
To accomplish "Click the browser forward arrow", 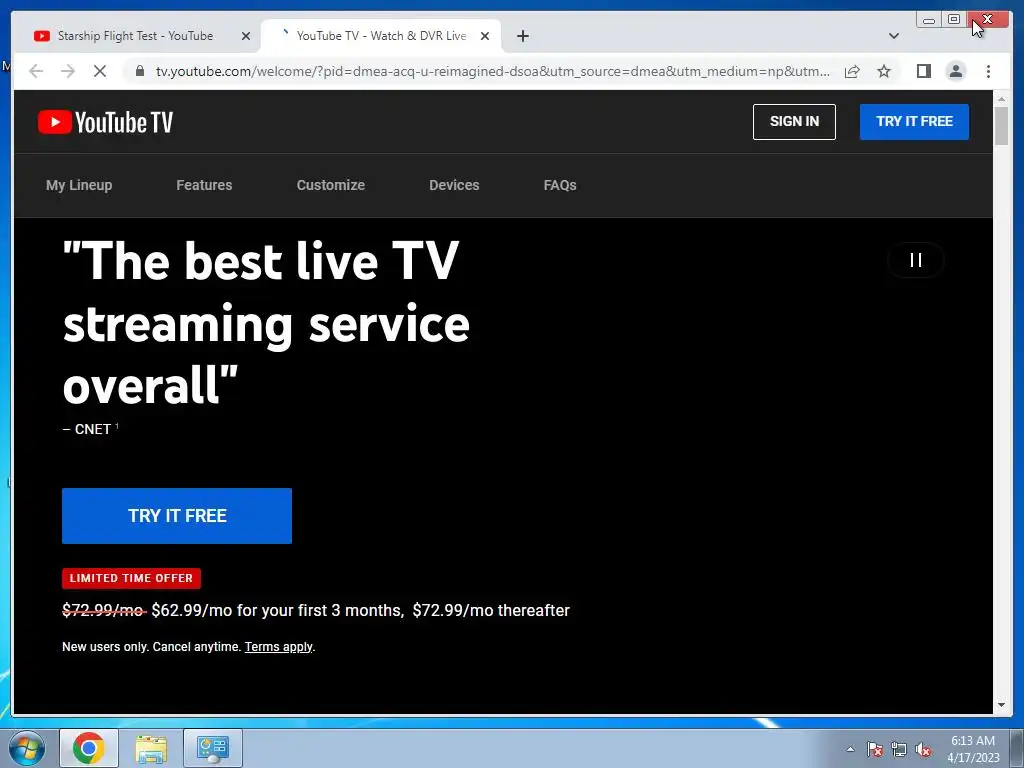I will tap(68, 71).
